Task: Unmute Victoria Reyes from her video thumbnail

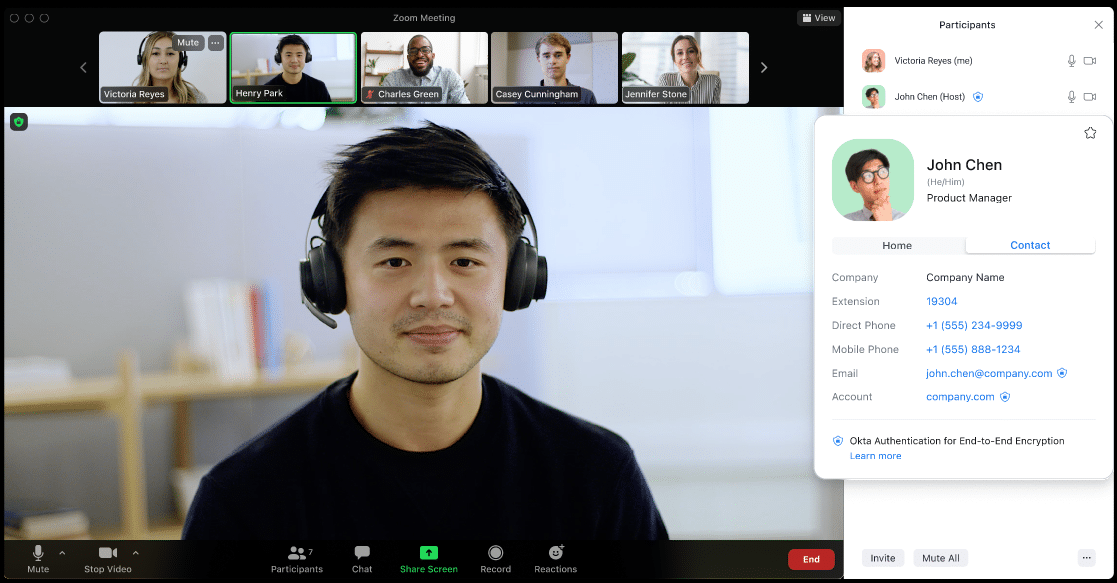Action: (x=187, y=42)
